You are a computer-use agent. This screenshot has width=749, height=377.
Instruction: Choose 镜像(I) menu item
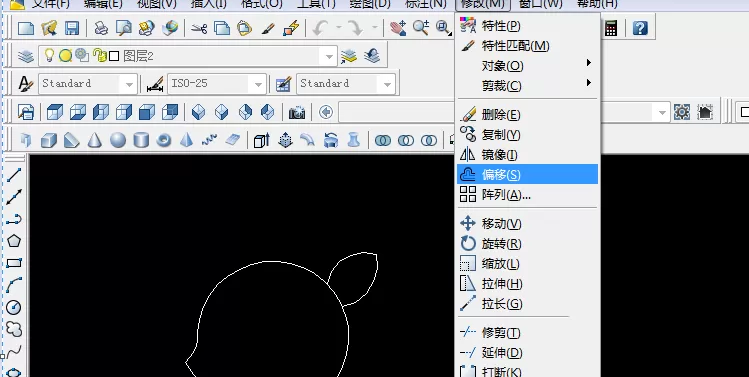527,155
